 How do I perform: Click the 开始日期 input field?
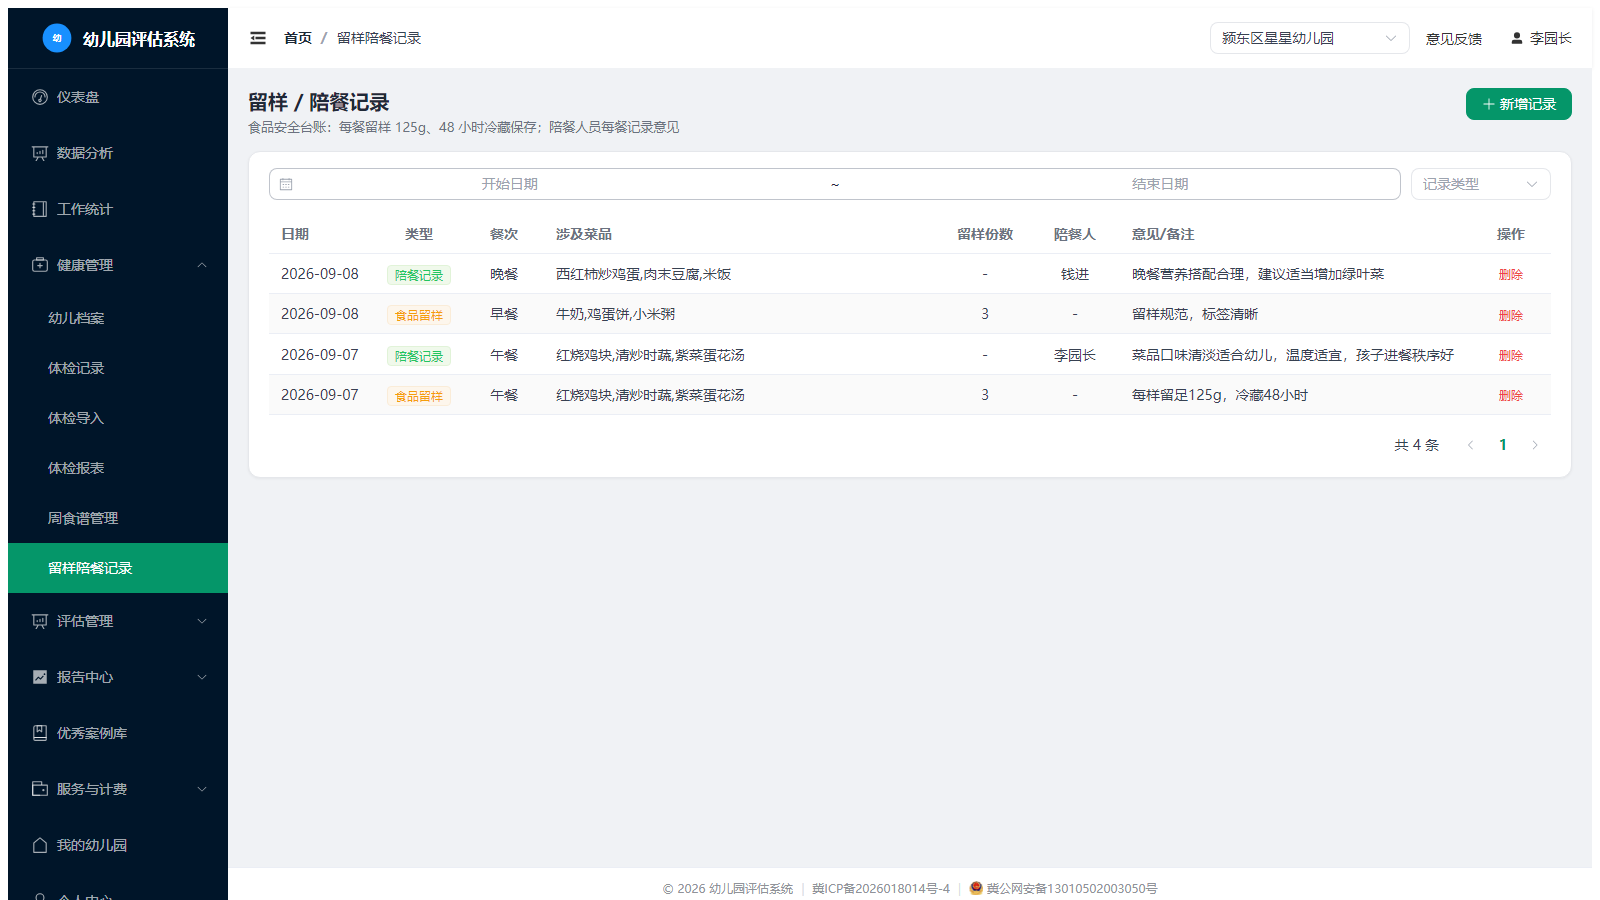point(510,184)
